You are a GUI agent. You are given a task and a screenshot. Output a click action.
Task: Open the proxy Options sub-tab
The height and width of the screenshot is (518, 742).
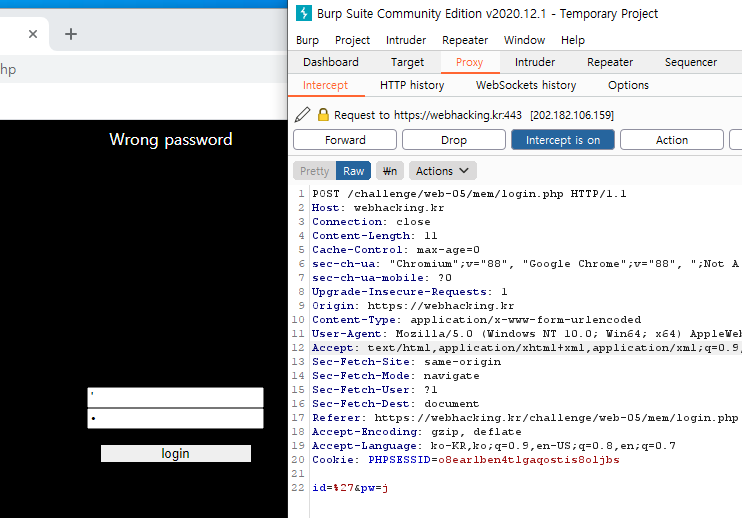(x=628, y=85)
